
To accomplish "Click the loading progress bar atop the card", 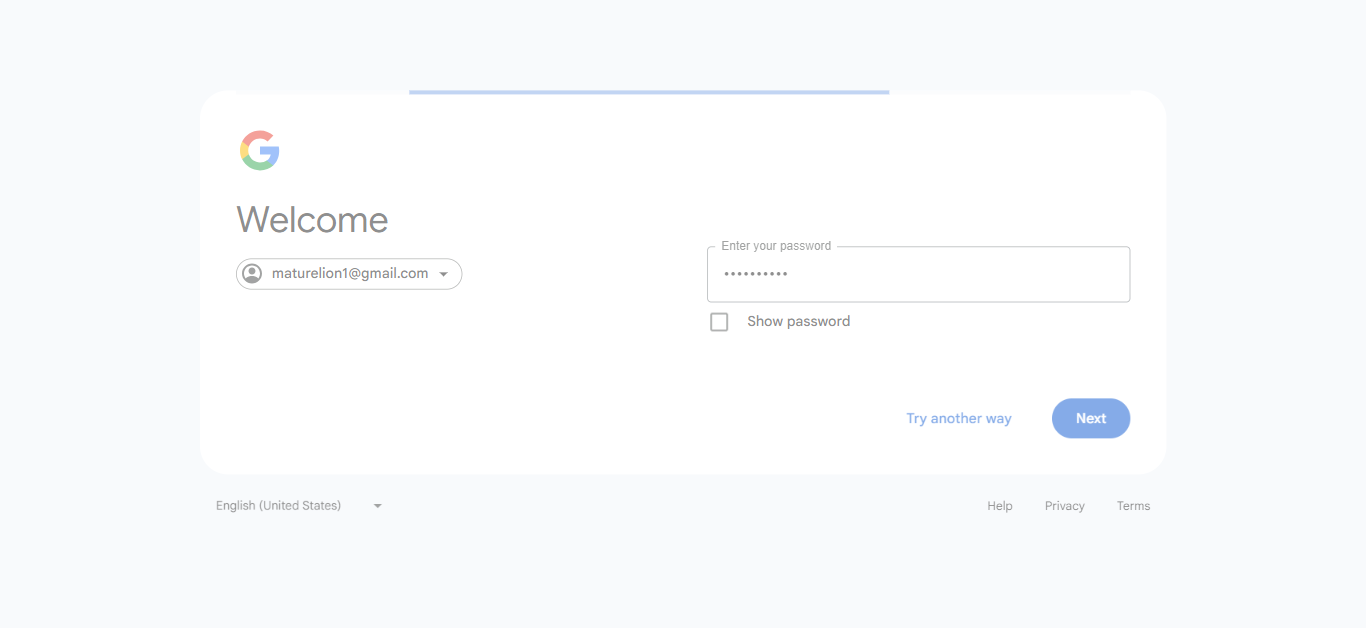I will [649, 92].
